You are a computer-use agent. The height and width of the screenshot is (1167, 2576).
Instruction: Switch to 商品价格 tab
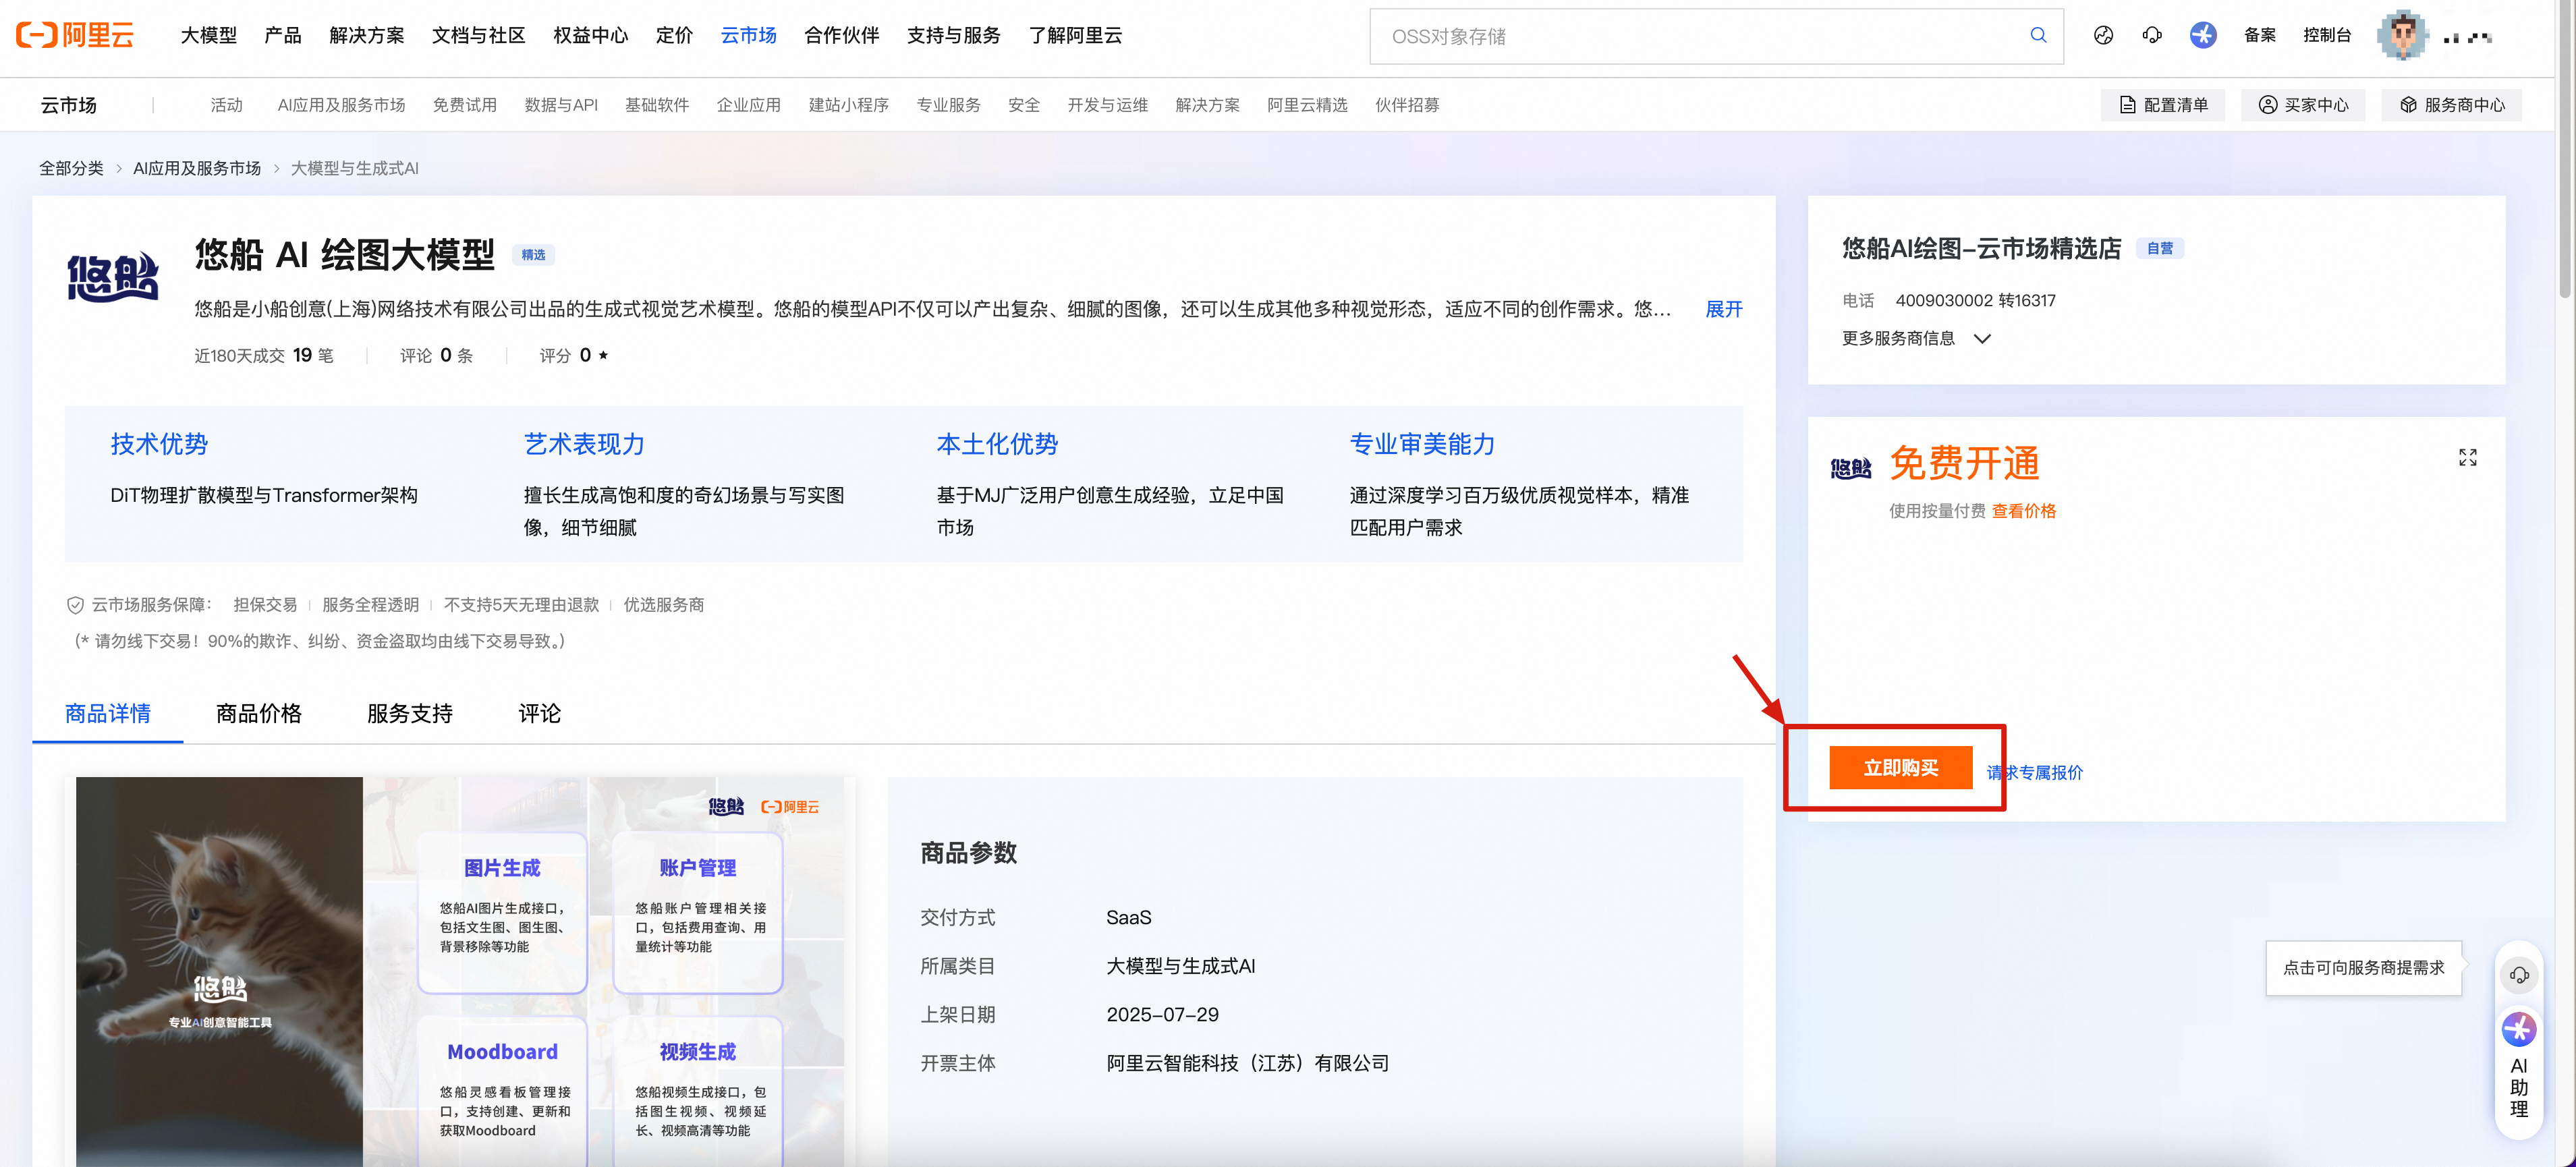(258, 713)
